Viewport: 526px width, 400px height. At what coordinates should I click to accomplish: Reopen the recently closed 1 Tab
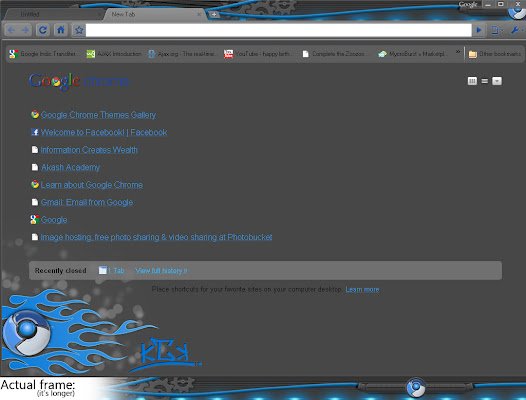[x=112, y=270]
